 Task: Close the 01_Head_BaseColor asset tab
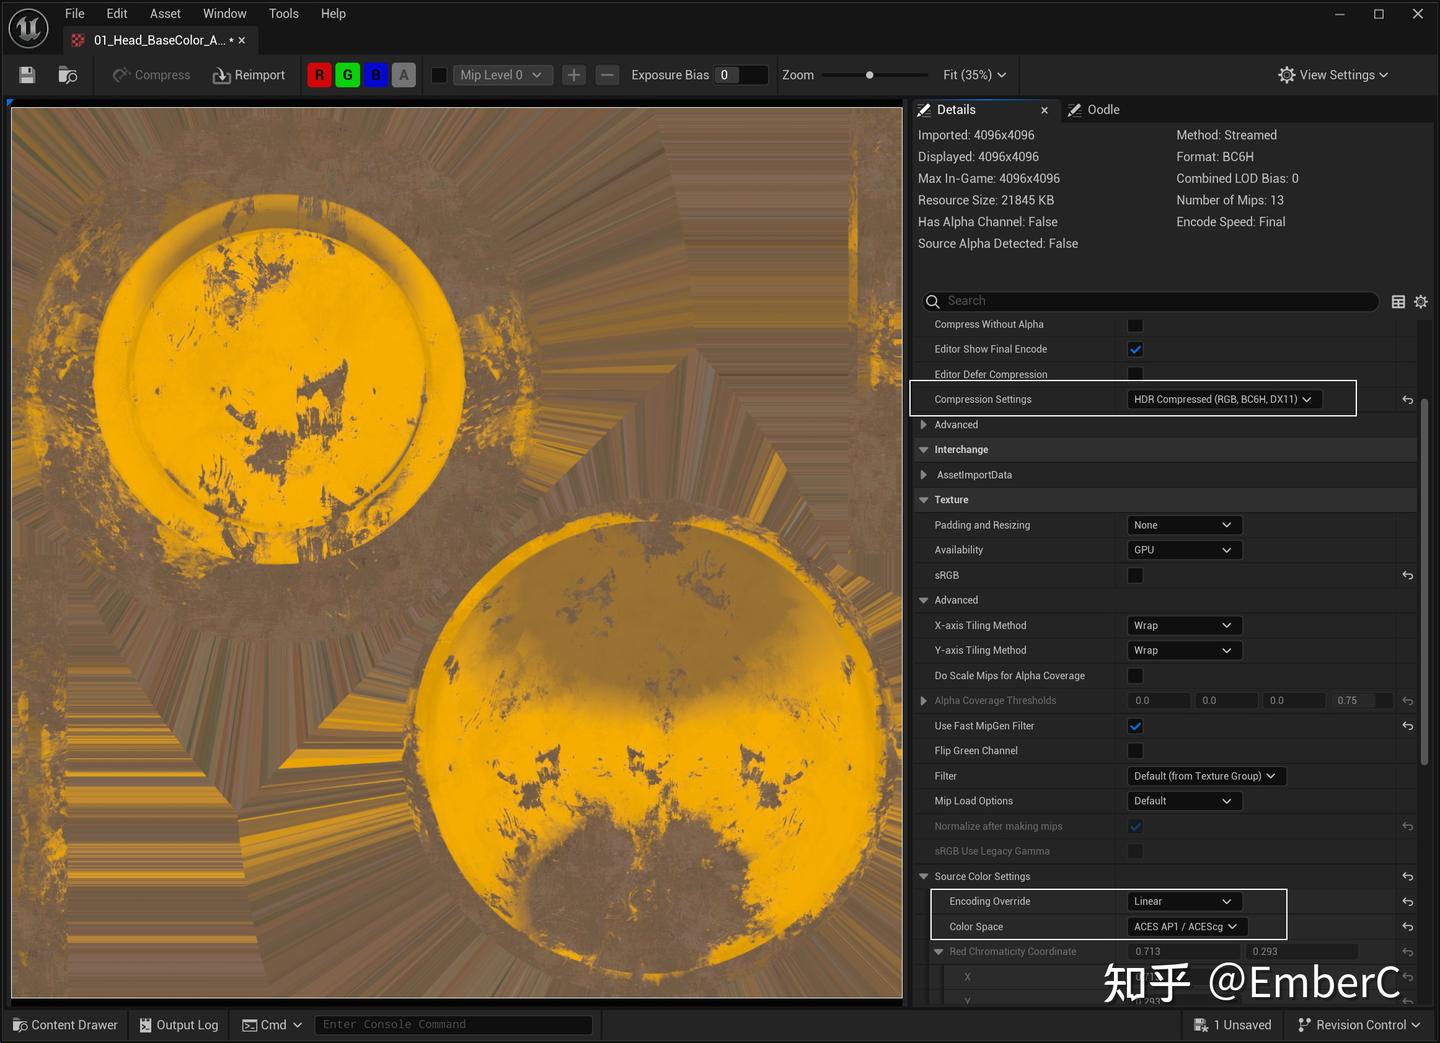(x=242, y=40)
